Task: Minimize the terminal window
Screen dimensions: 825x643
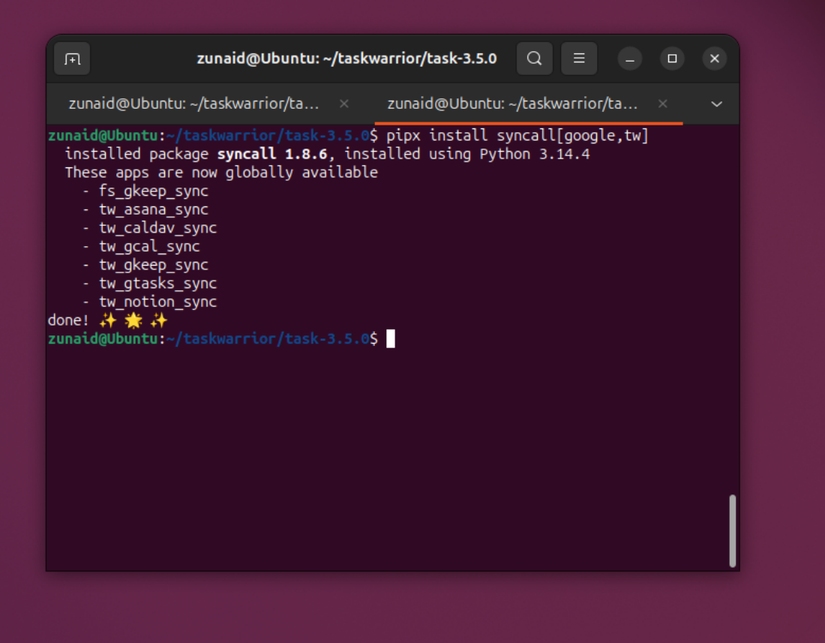Action: pyautogui.click(x=630, y=58)
